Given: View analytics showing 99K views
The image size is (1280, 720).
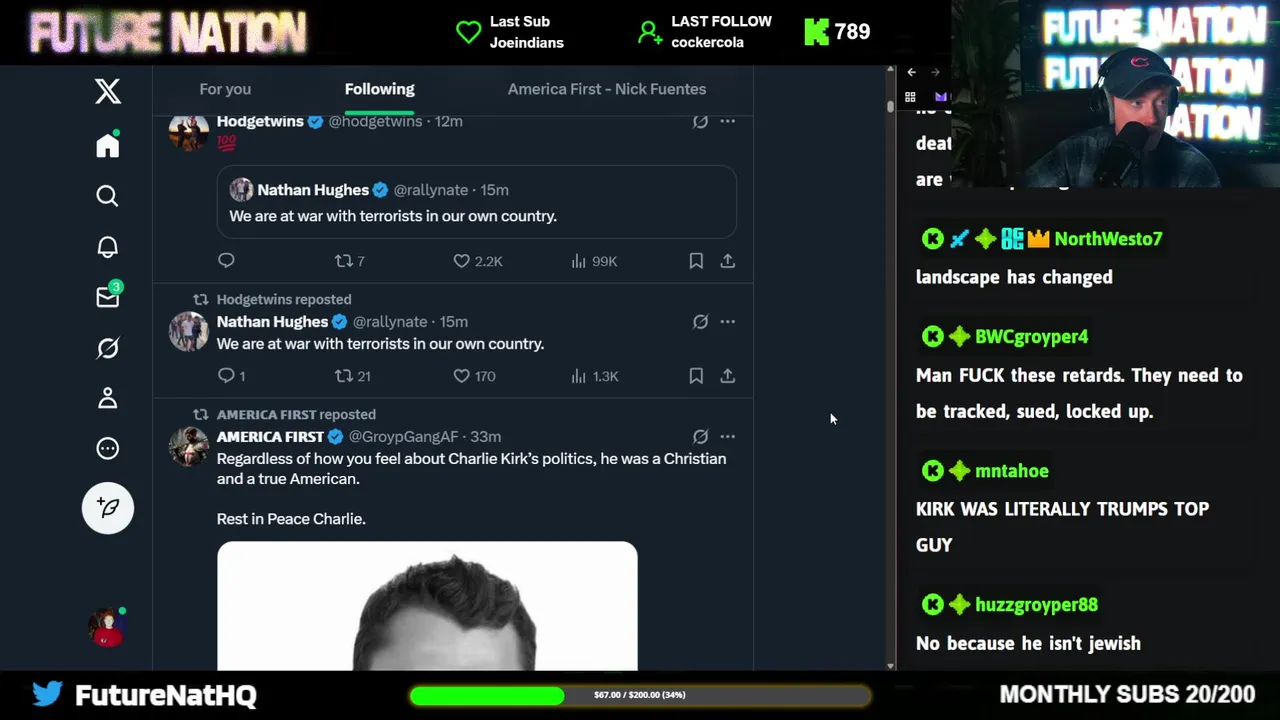Looking at the screenshot, I should point(594,261).
